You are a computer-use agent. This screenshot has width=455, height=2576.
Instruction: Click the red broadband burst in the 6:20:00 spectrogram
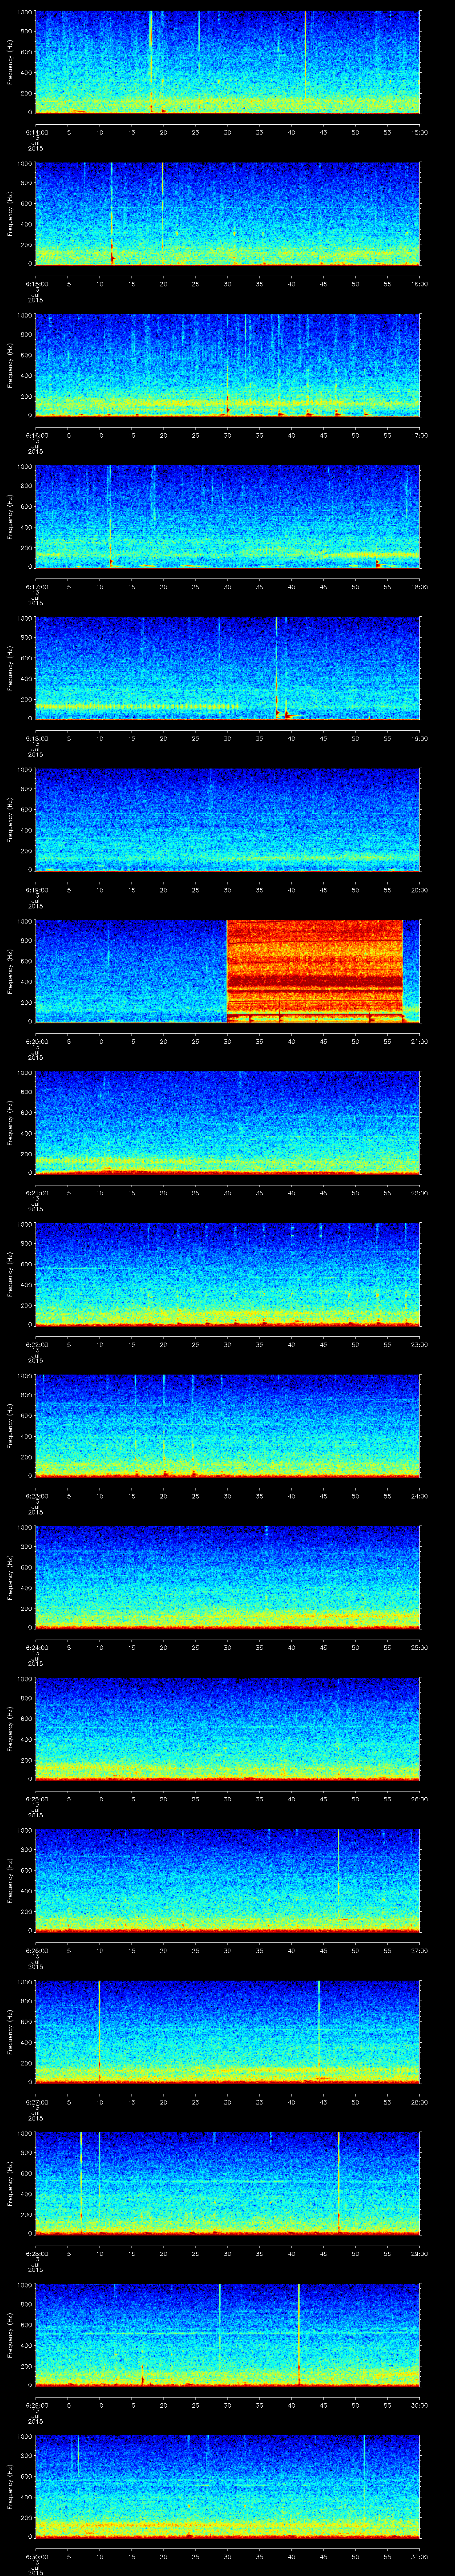(x=315, y=971)
